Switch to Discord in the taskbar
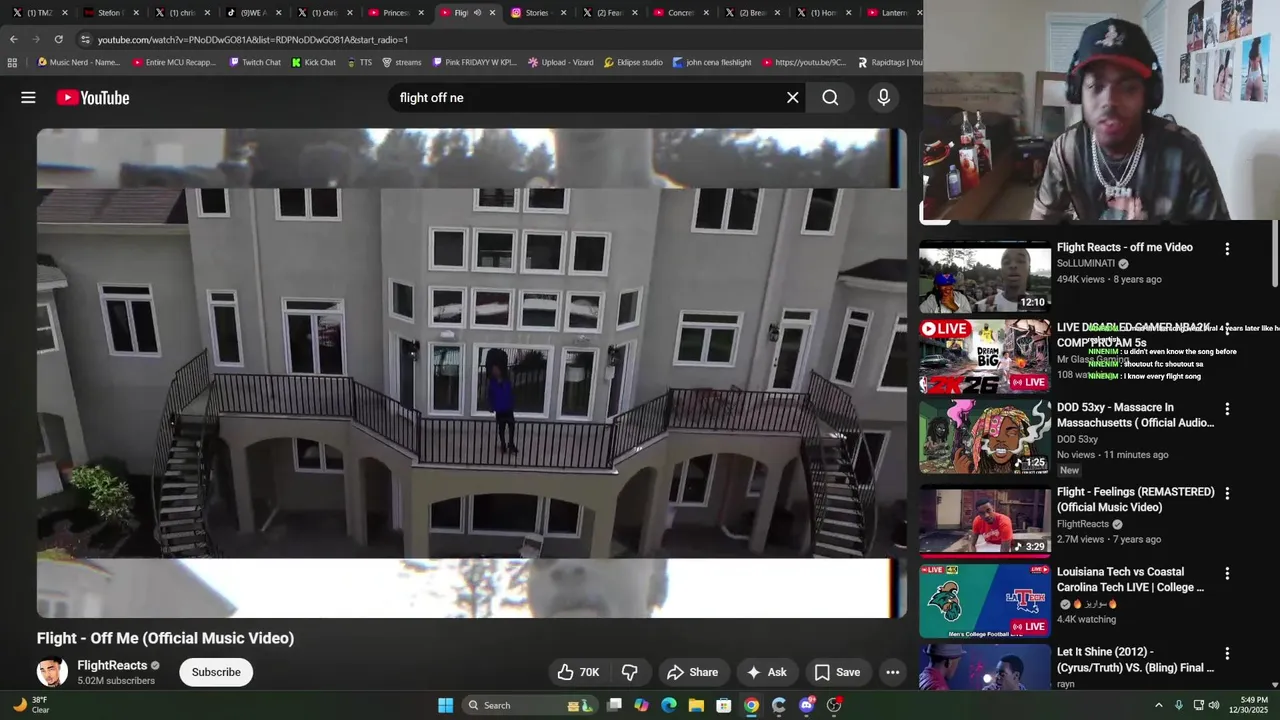The width and height of the screenshot is (1280, 720). tap(806, 705)
